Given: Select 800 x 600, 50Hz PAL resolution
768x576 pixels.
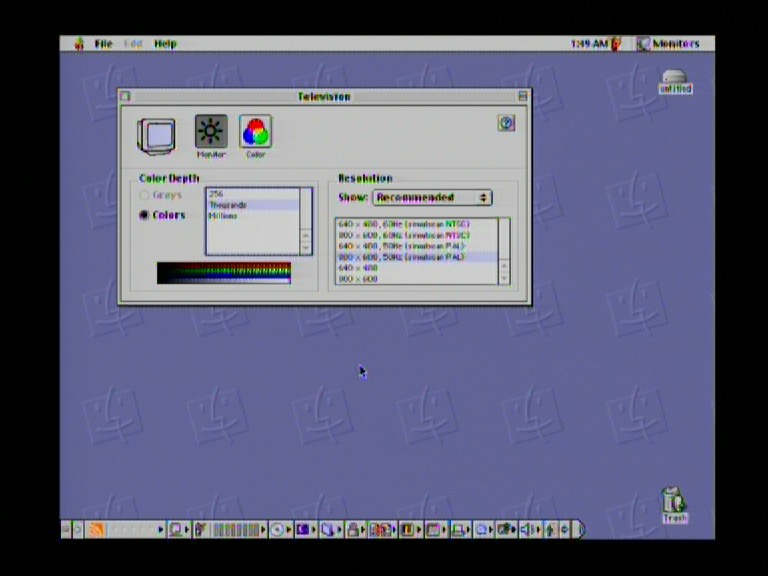Looking at the screenshot, I should [x=417, y=257].
